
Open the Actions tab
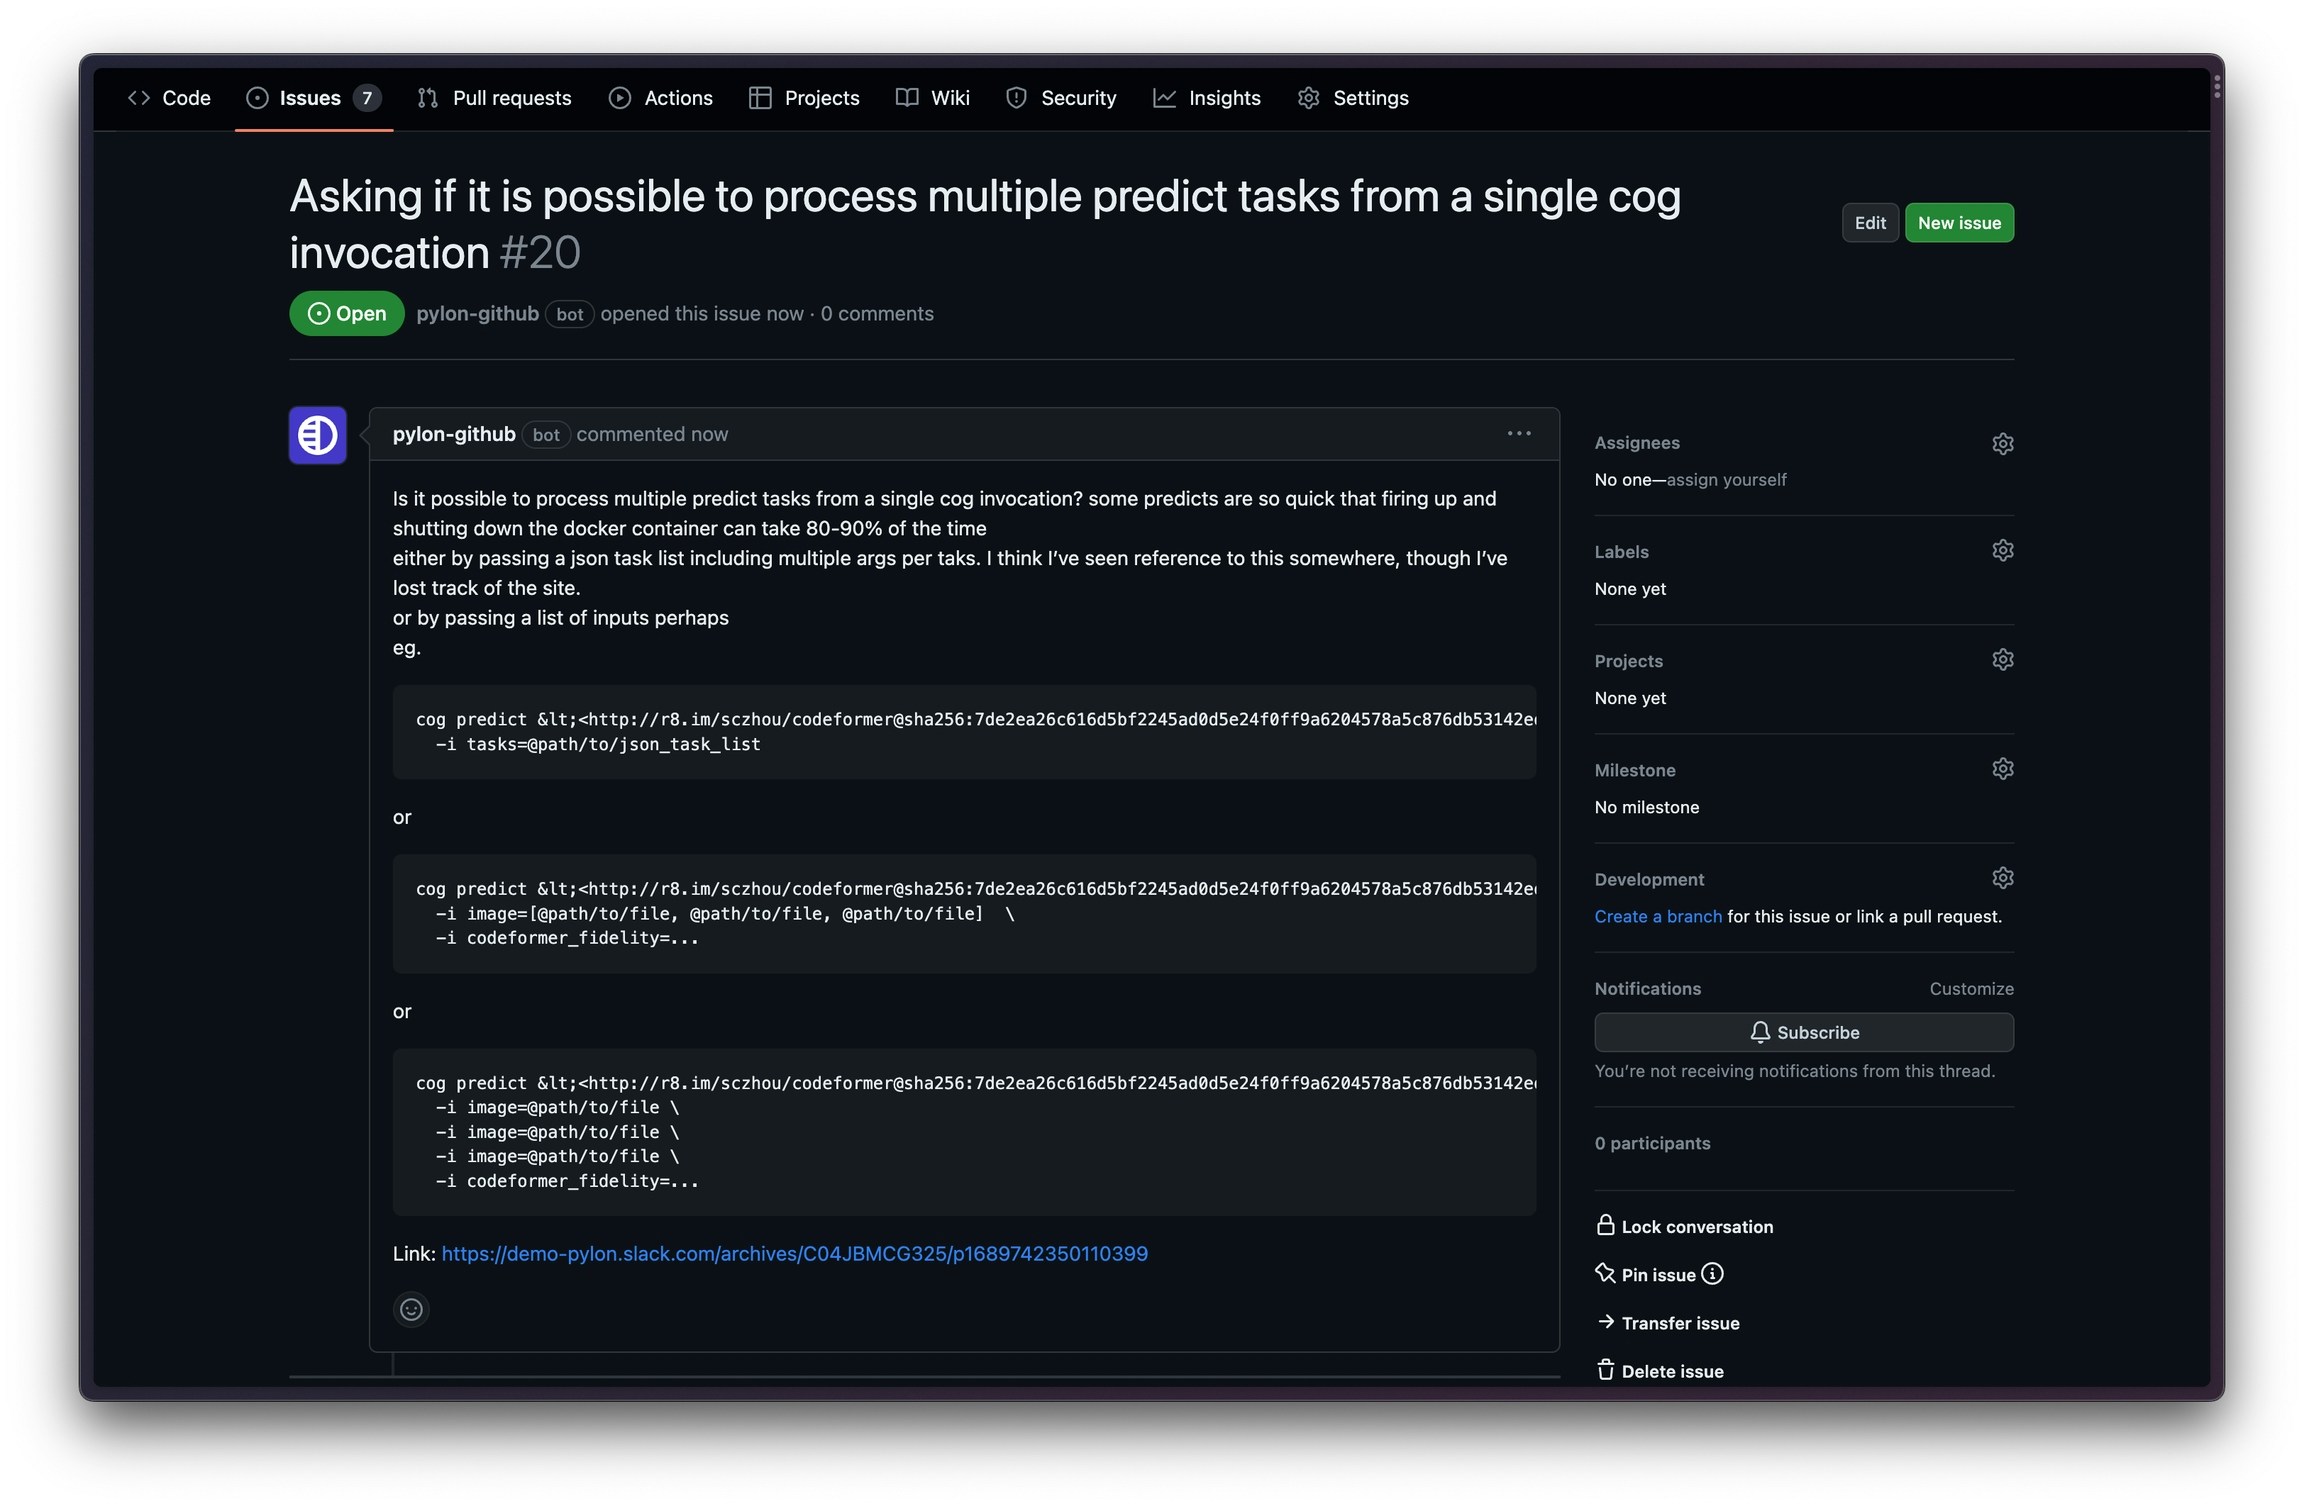[661, 98]
